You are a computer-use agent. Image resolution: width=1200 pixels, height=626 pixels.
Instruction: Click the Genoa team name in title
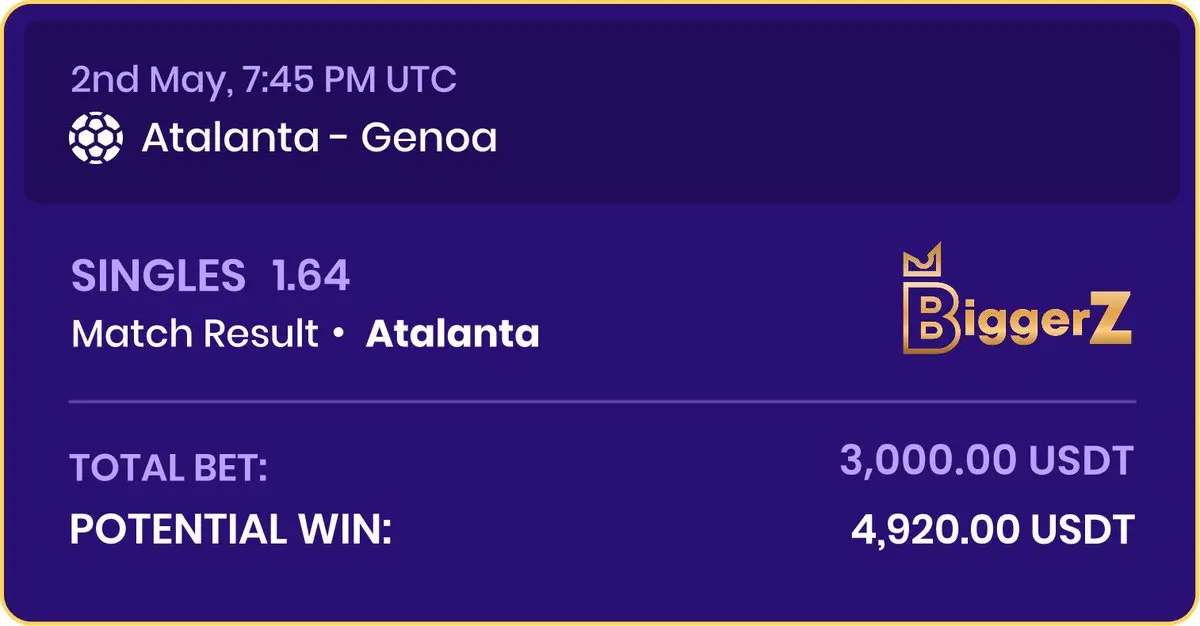(x=429, y=137)
